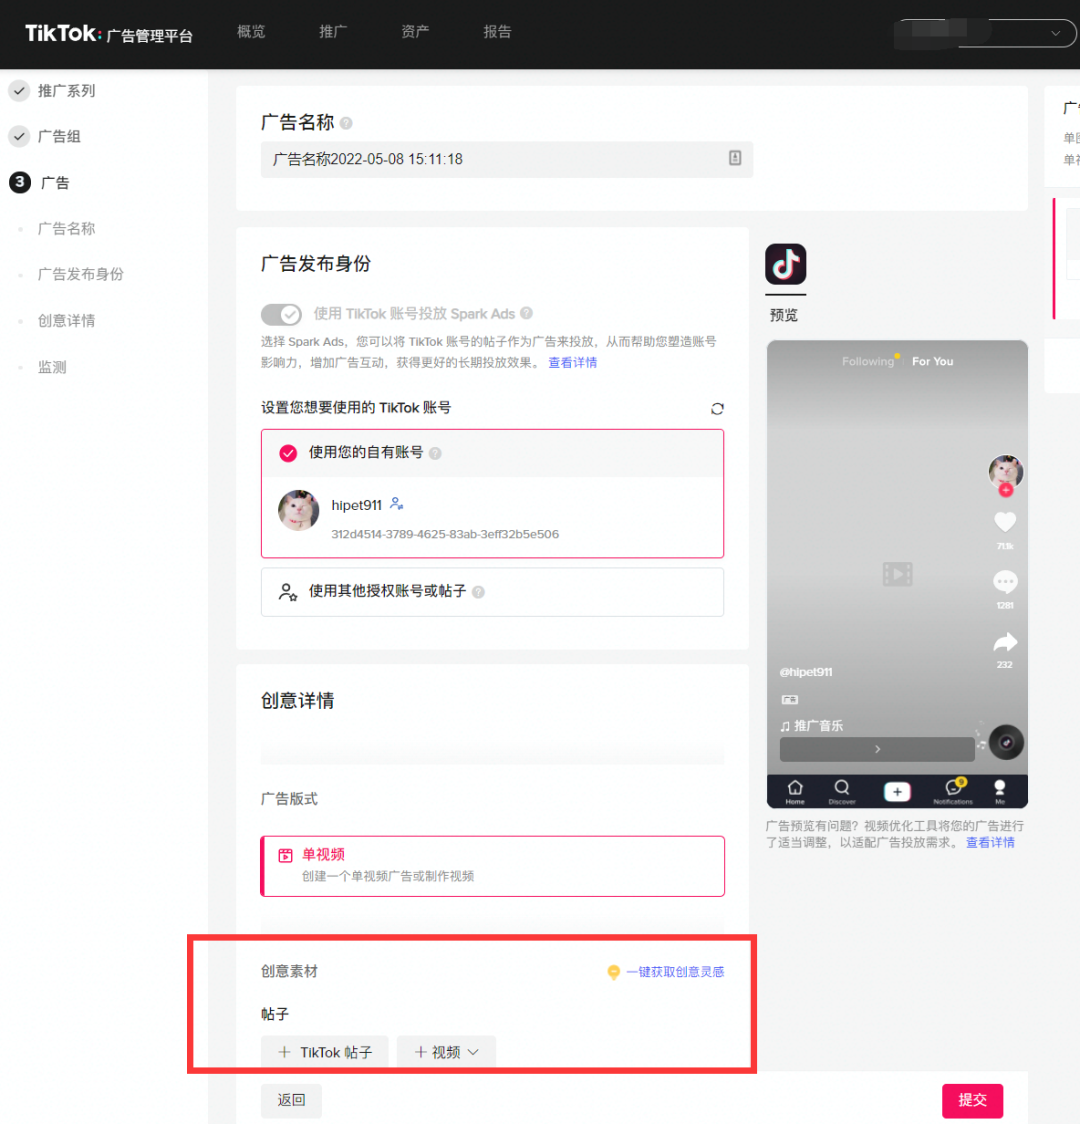Click the comment bubble icon in preview

coord(1005,581)
